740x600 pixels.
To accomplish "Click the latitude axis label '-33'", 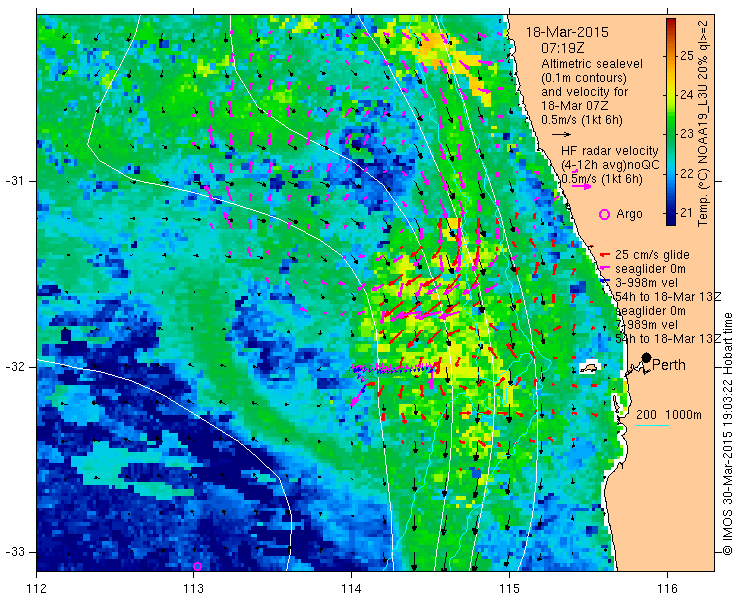I will click(x=14, y=552).
